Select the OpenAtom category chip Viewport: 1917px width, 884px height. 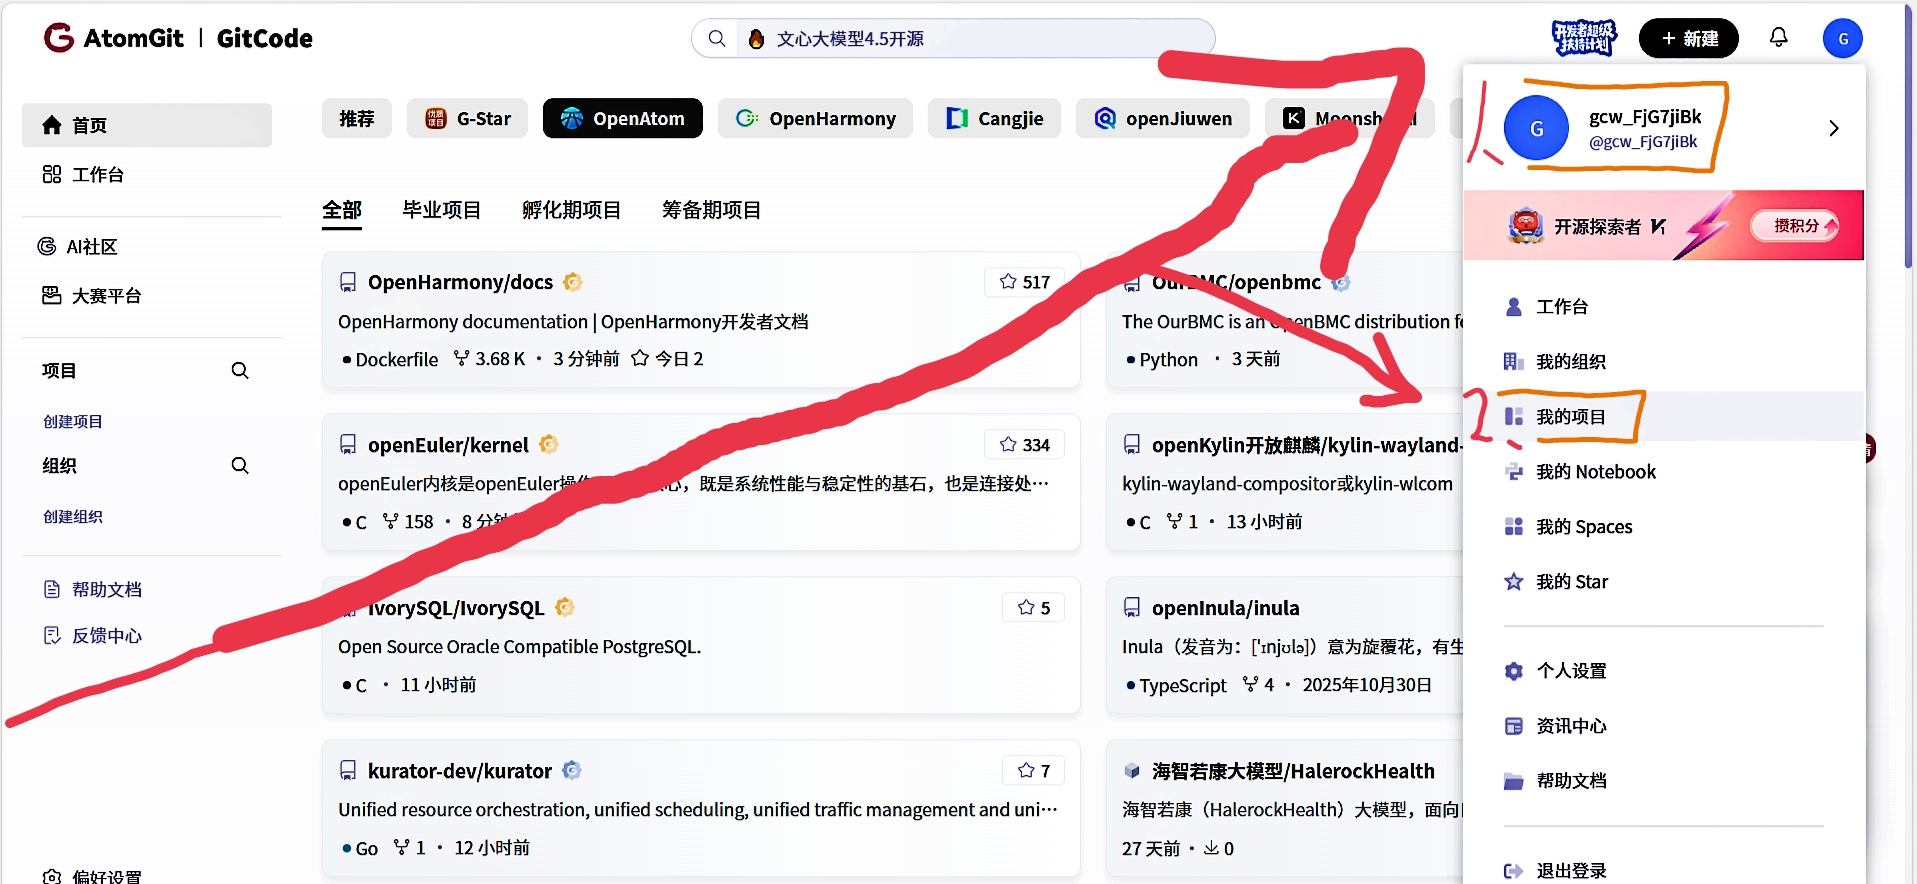pyautogui.click(x=623, y=118)
